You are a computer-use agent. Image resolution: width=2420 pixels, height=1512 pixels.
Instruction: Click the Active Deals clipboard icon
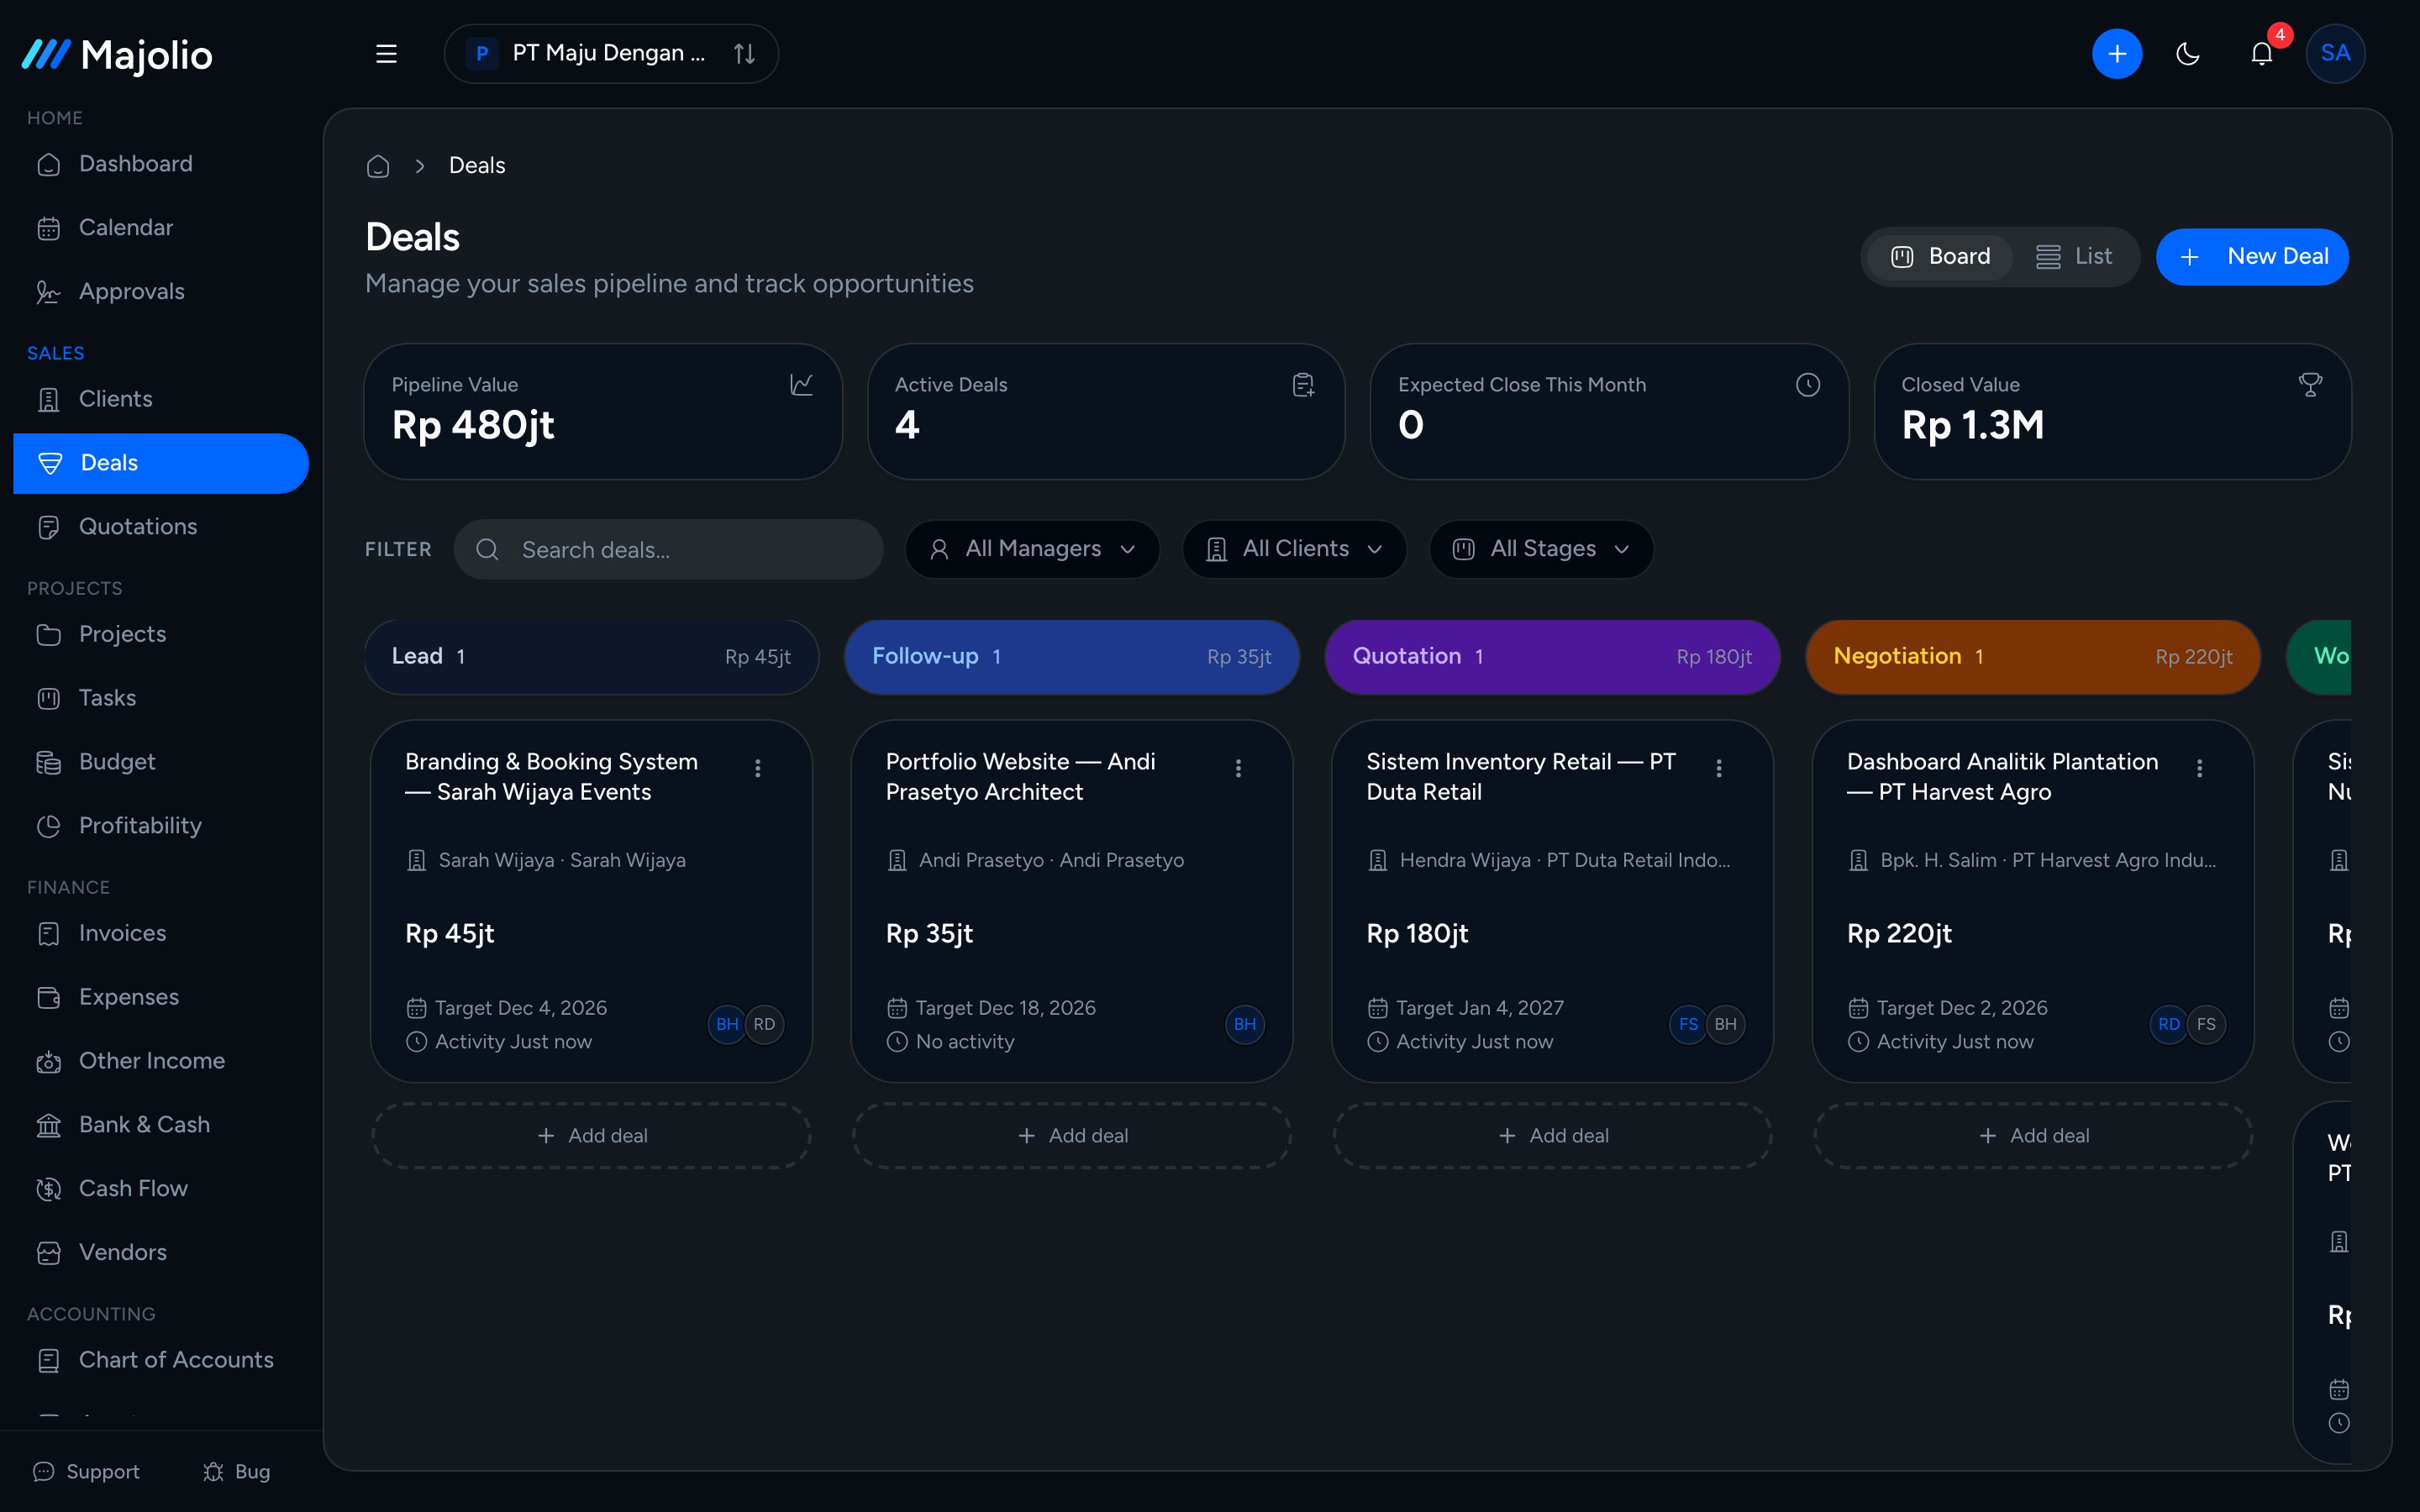click(x=1303, y=385)
